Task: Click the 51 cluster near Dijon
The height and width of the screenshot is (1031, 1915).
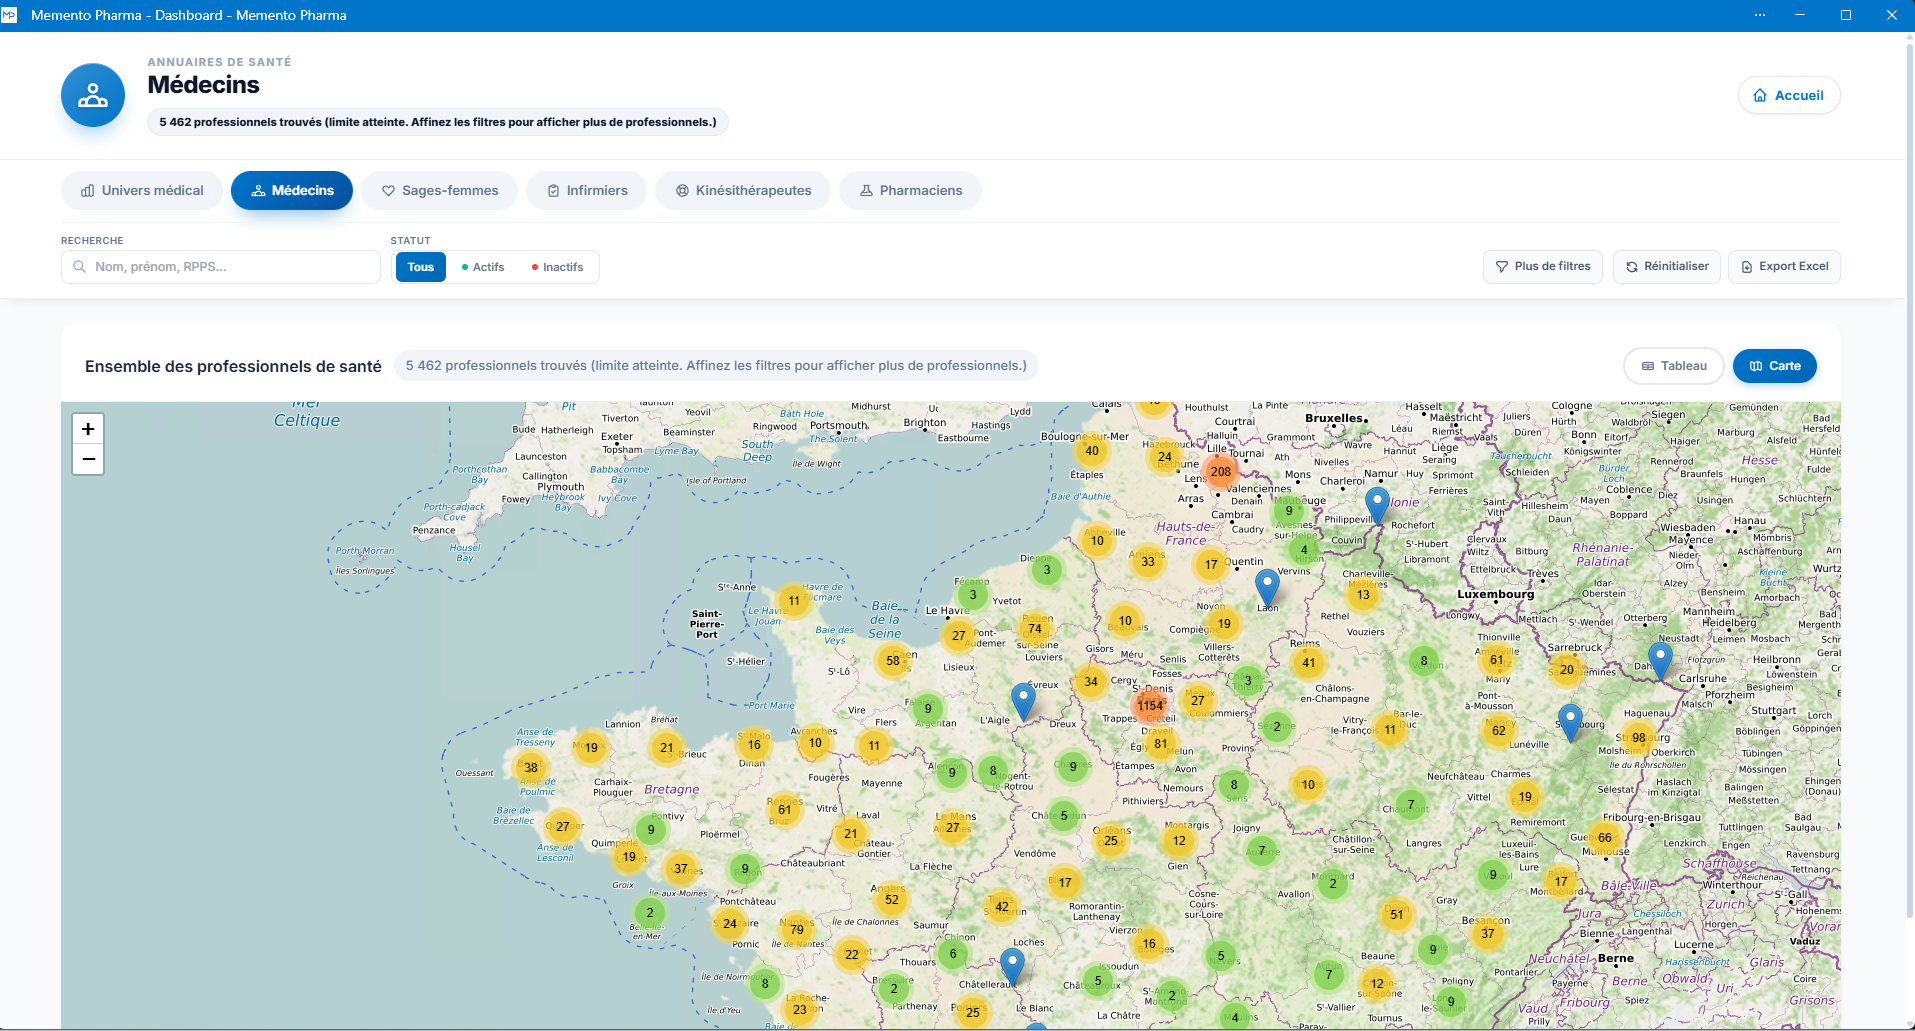Action: pyautogui.click(x=1397, y=914)
